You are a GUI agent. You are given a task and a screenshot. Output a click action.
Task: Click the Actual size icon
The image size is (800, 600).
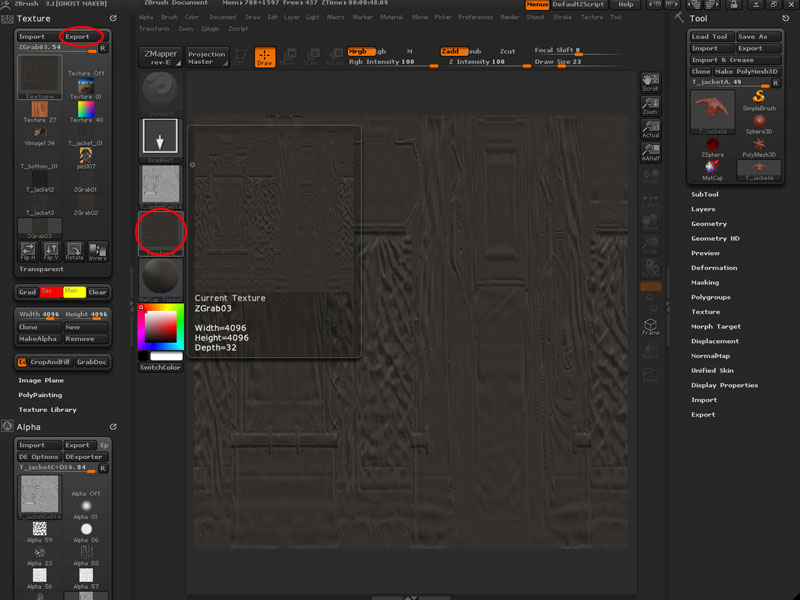pyautogui.click(x=651, y=129)
